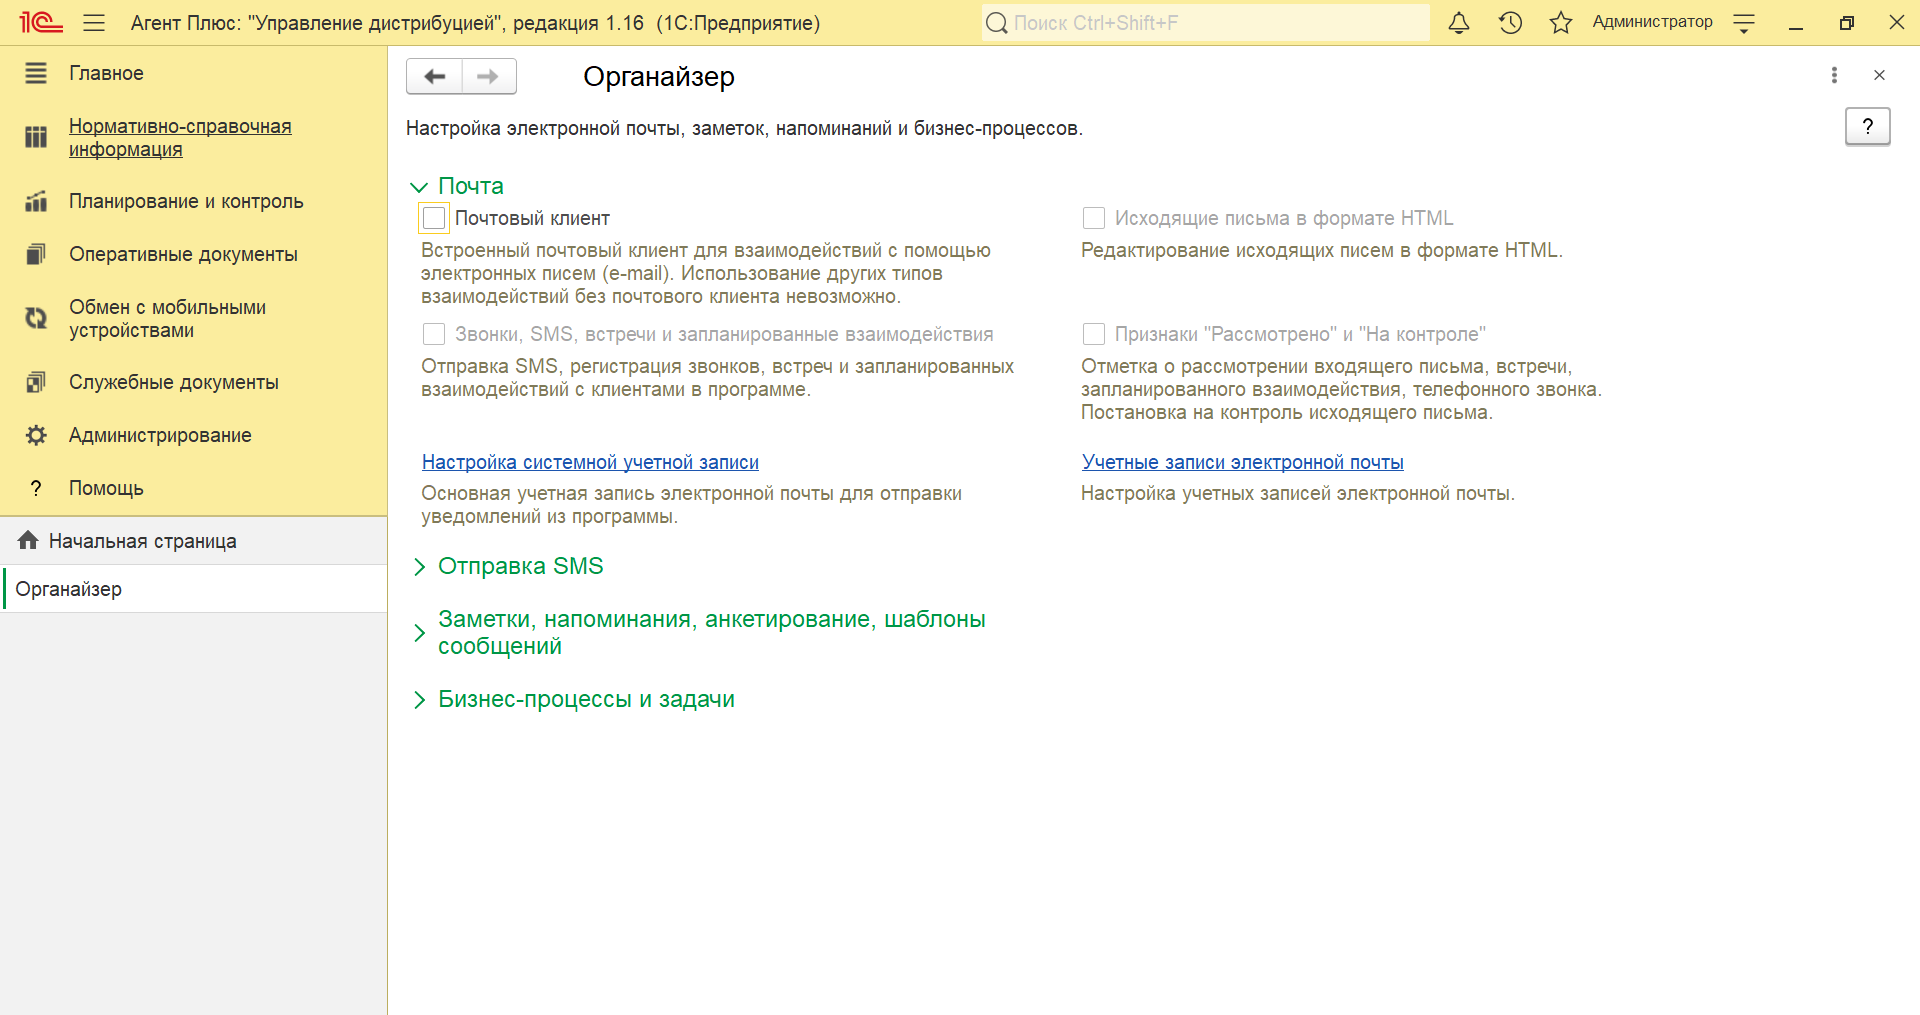Viewport: 1920px width, 1015px height.
Task: Toggle Признаки "Рассмотрено" и "На контроле" checkbox
Action: 1094,334
